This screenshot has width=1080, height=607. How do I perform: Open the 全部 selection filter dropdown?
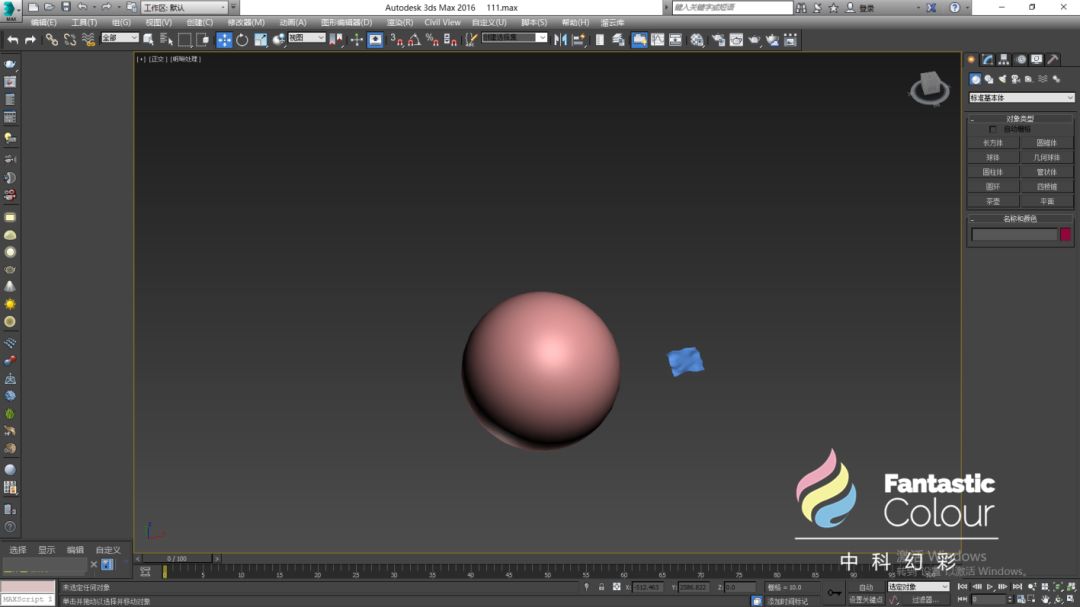119,38
